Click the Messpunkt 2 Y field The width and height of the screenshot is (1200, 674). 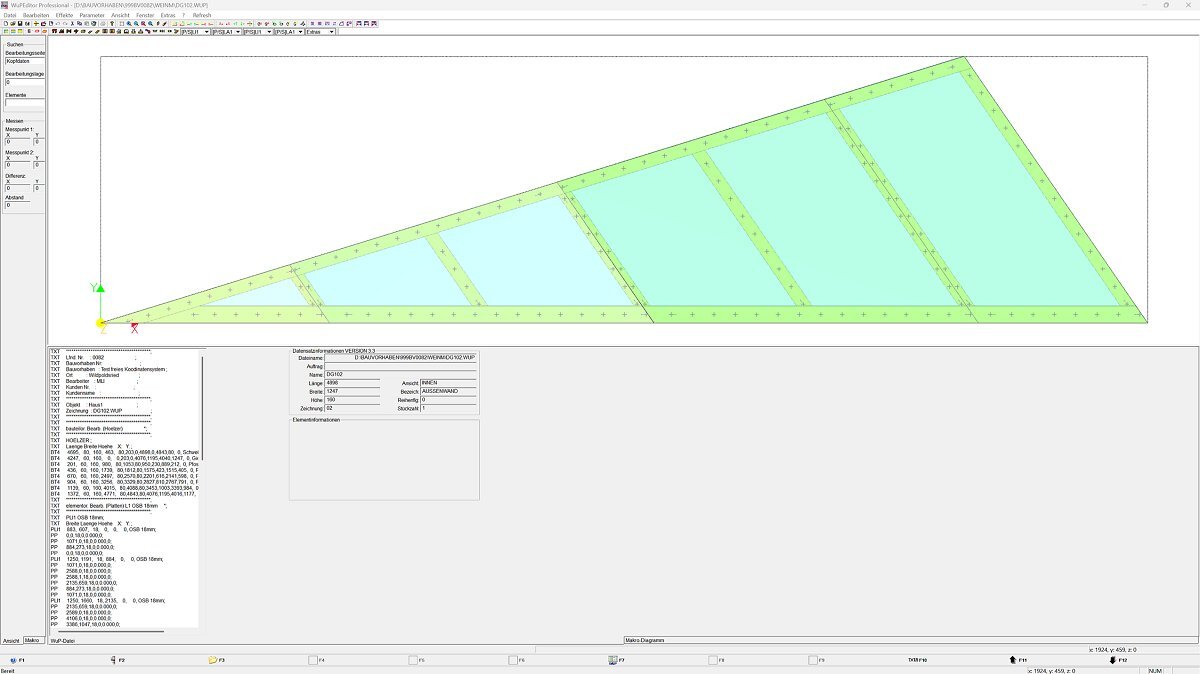point(39,164)
